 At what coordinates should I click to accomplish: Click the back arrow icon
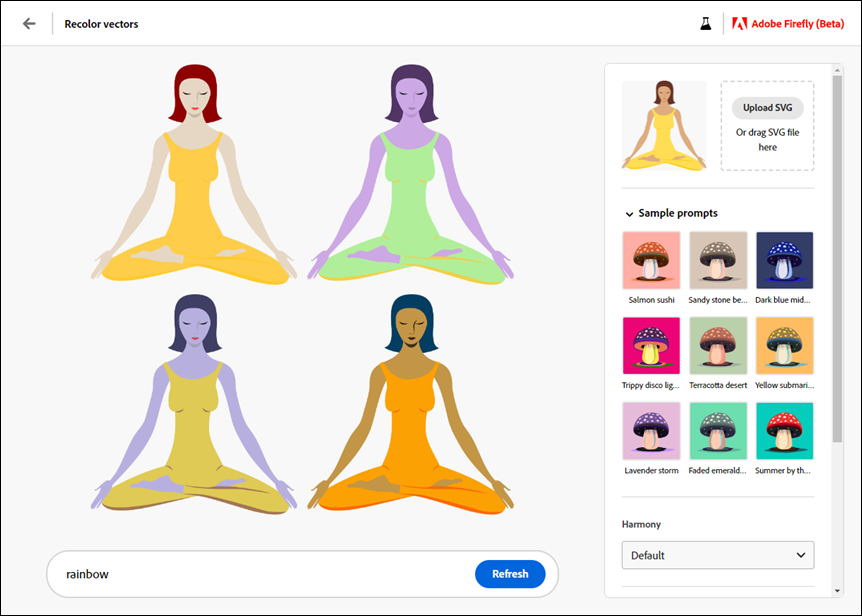[29, 24]
